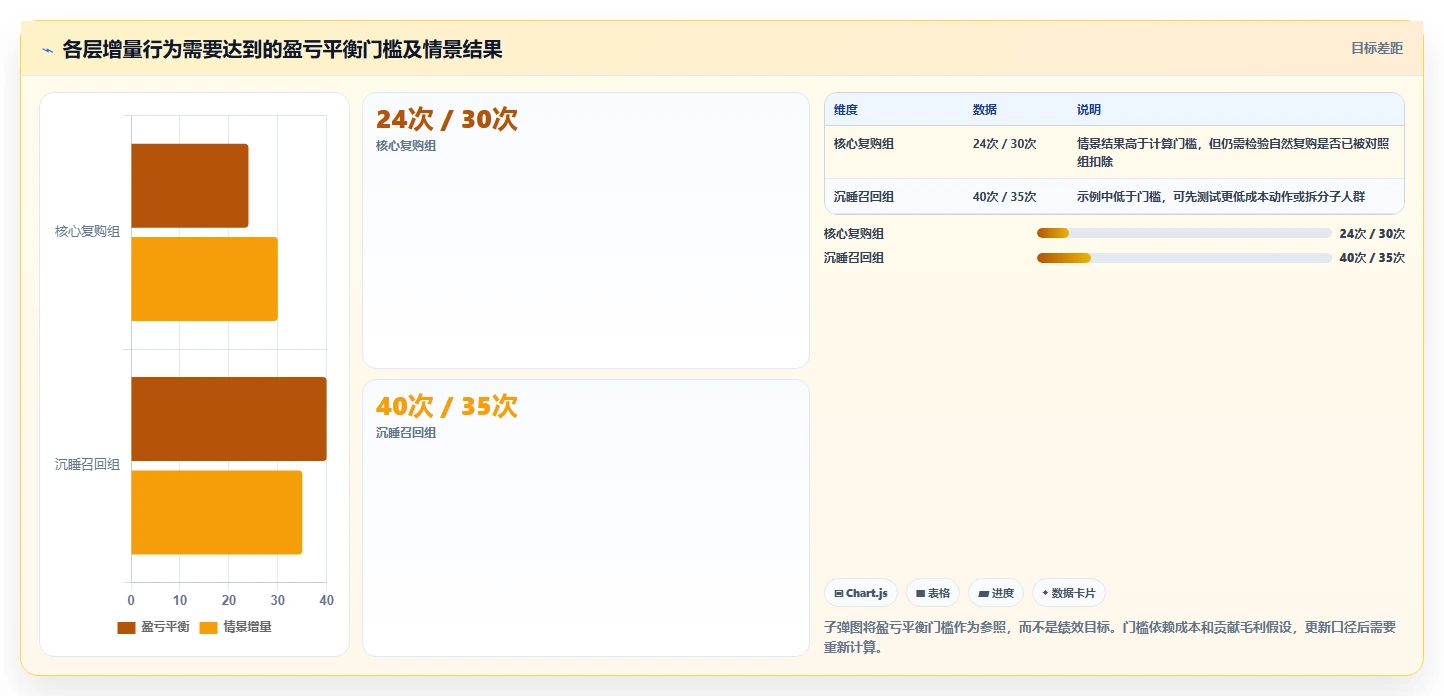Select the 进度 chip
This screenshot has width=1444, height=696.
[x=996, y=593]
